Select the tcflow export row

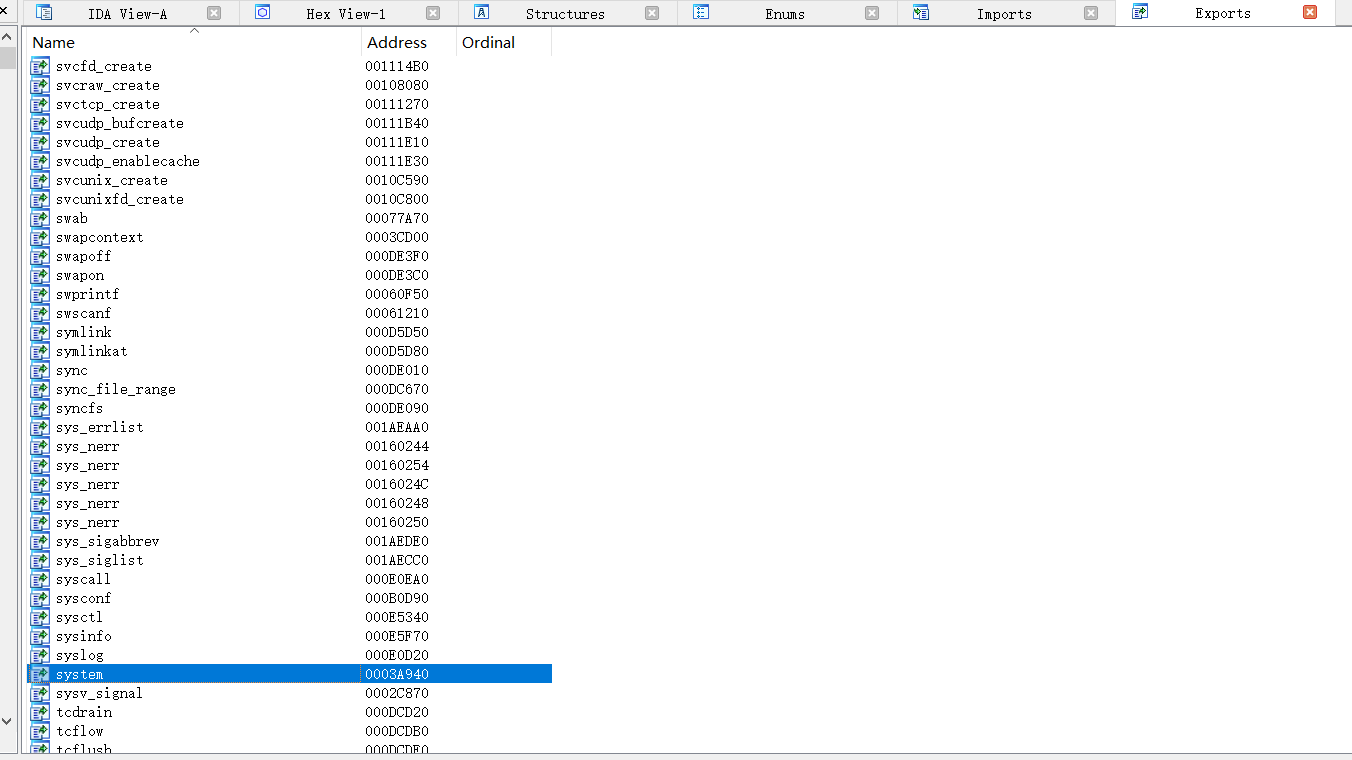(289, 731)
